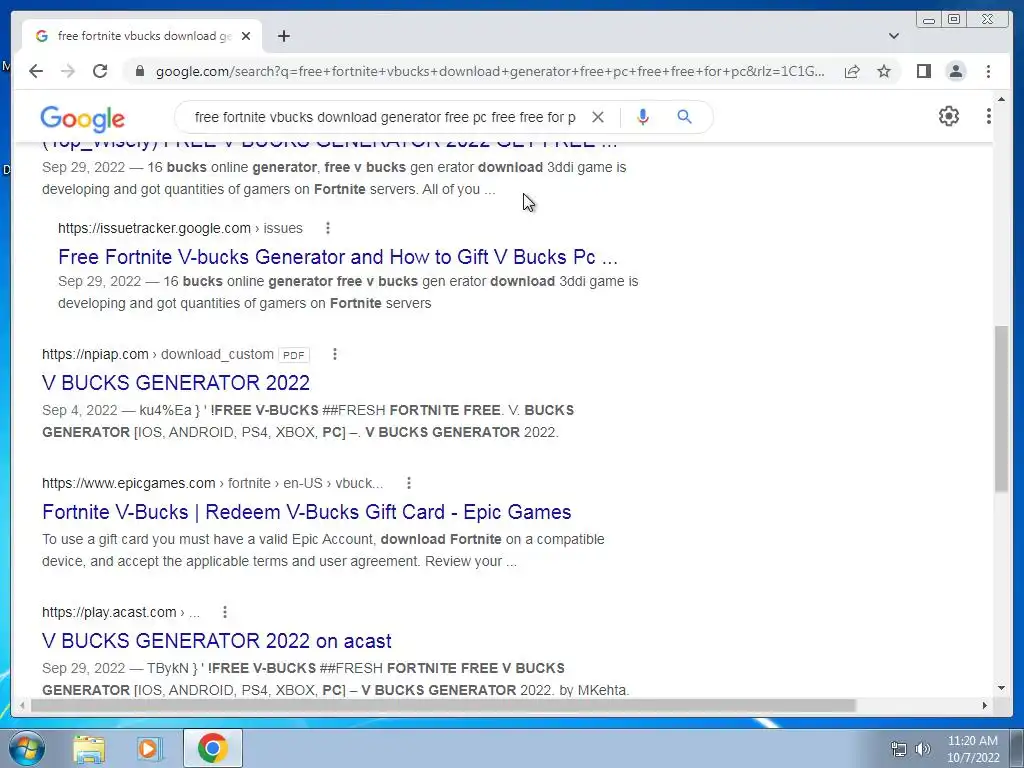The height and width of the screenshot is (768, 1024).
Task: Open Redeem V-Bucks Gift Card Epic Games
Action: 306,512
